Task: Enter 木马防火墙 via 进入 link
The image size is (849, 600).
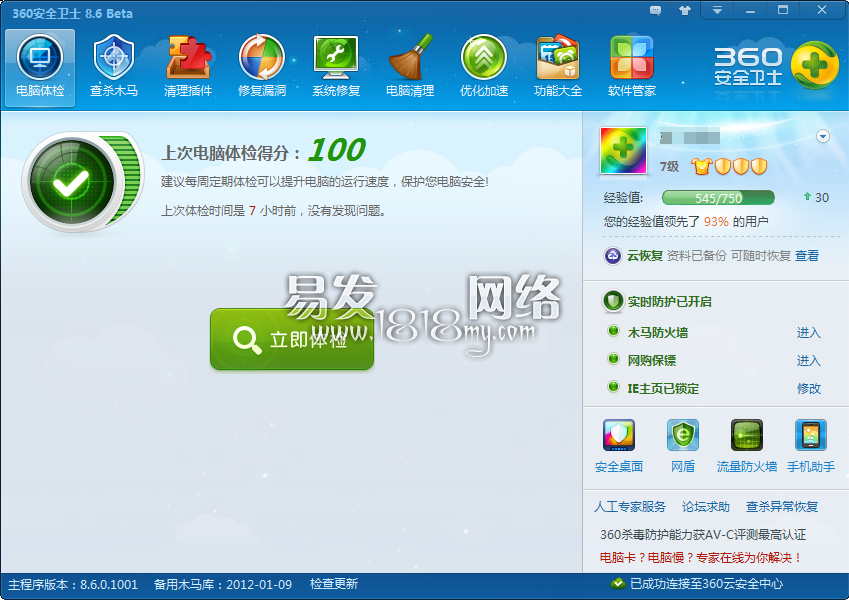Action: (x=808, y=332)
